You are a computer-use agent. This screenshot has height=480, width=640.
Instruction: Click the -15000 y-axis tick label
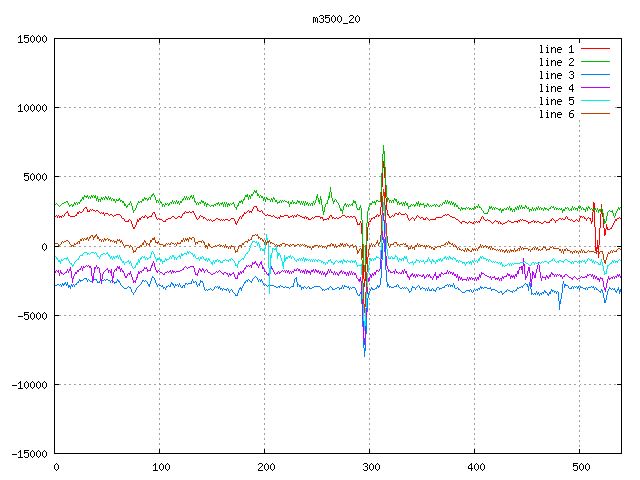tap(28, 453)
